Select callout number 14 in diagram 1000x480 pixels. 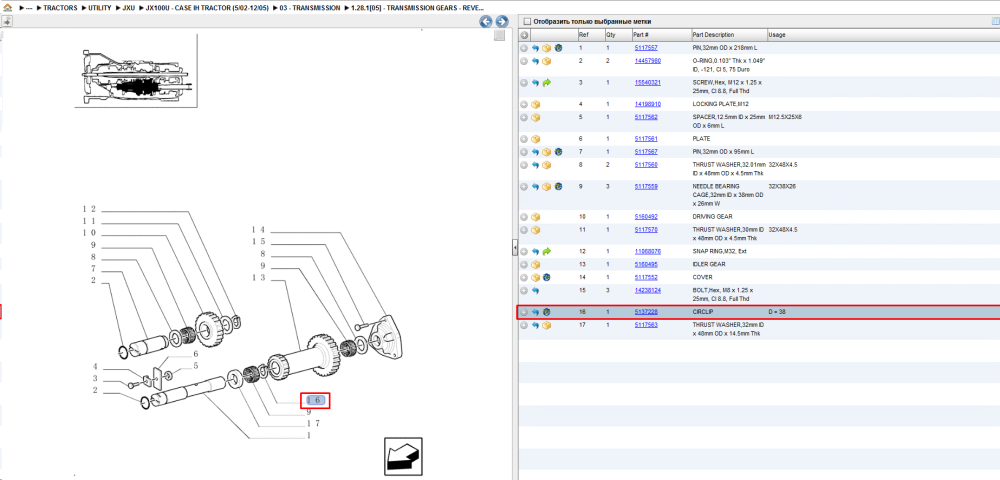[258, 229]
